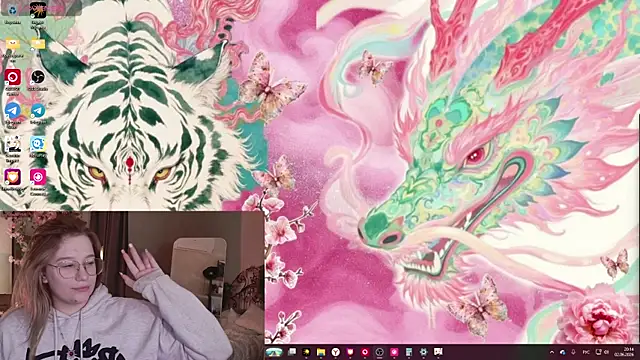The height and width of the screenshot is (360, 640).
Task: Open Task View on the taskbar
Action: coord(292,352)
